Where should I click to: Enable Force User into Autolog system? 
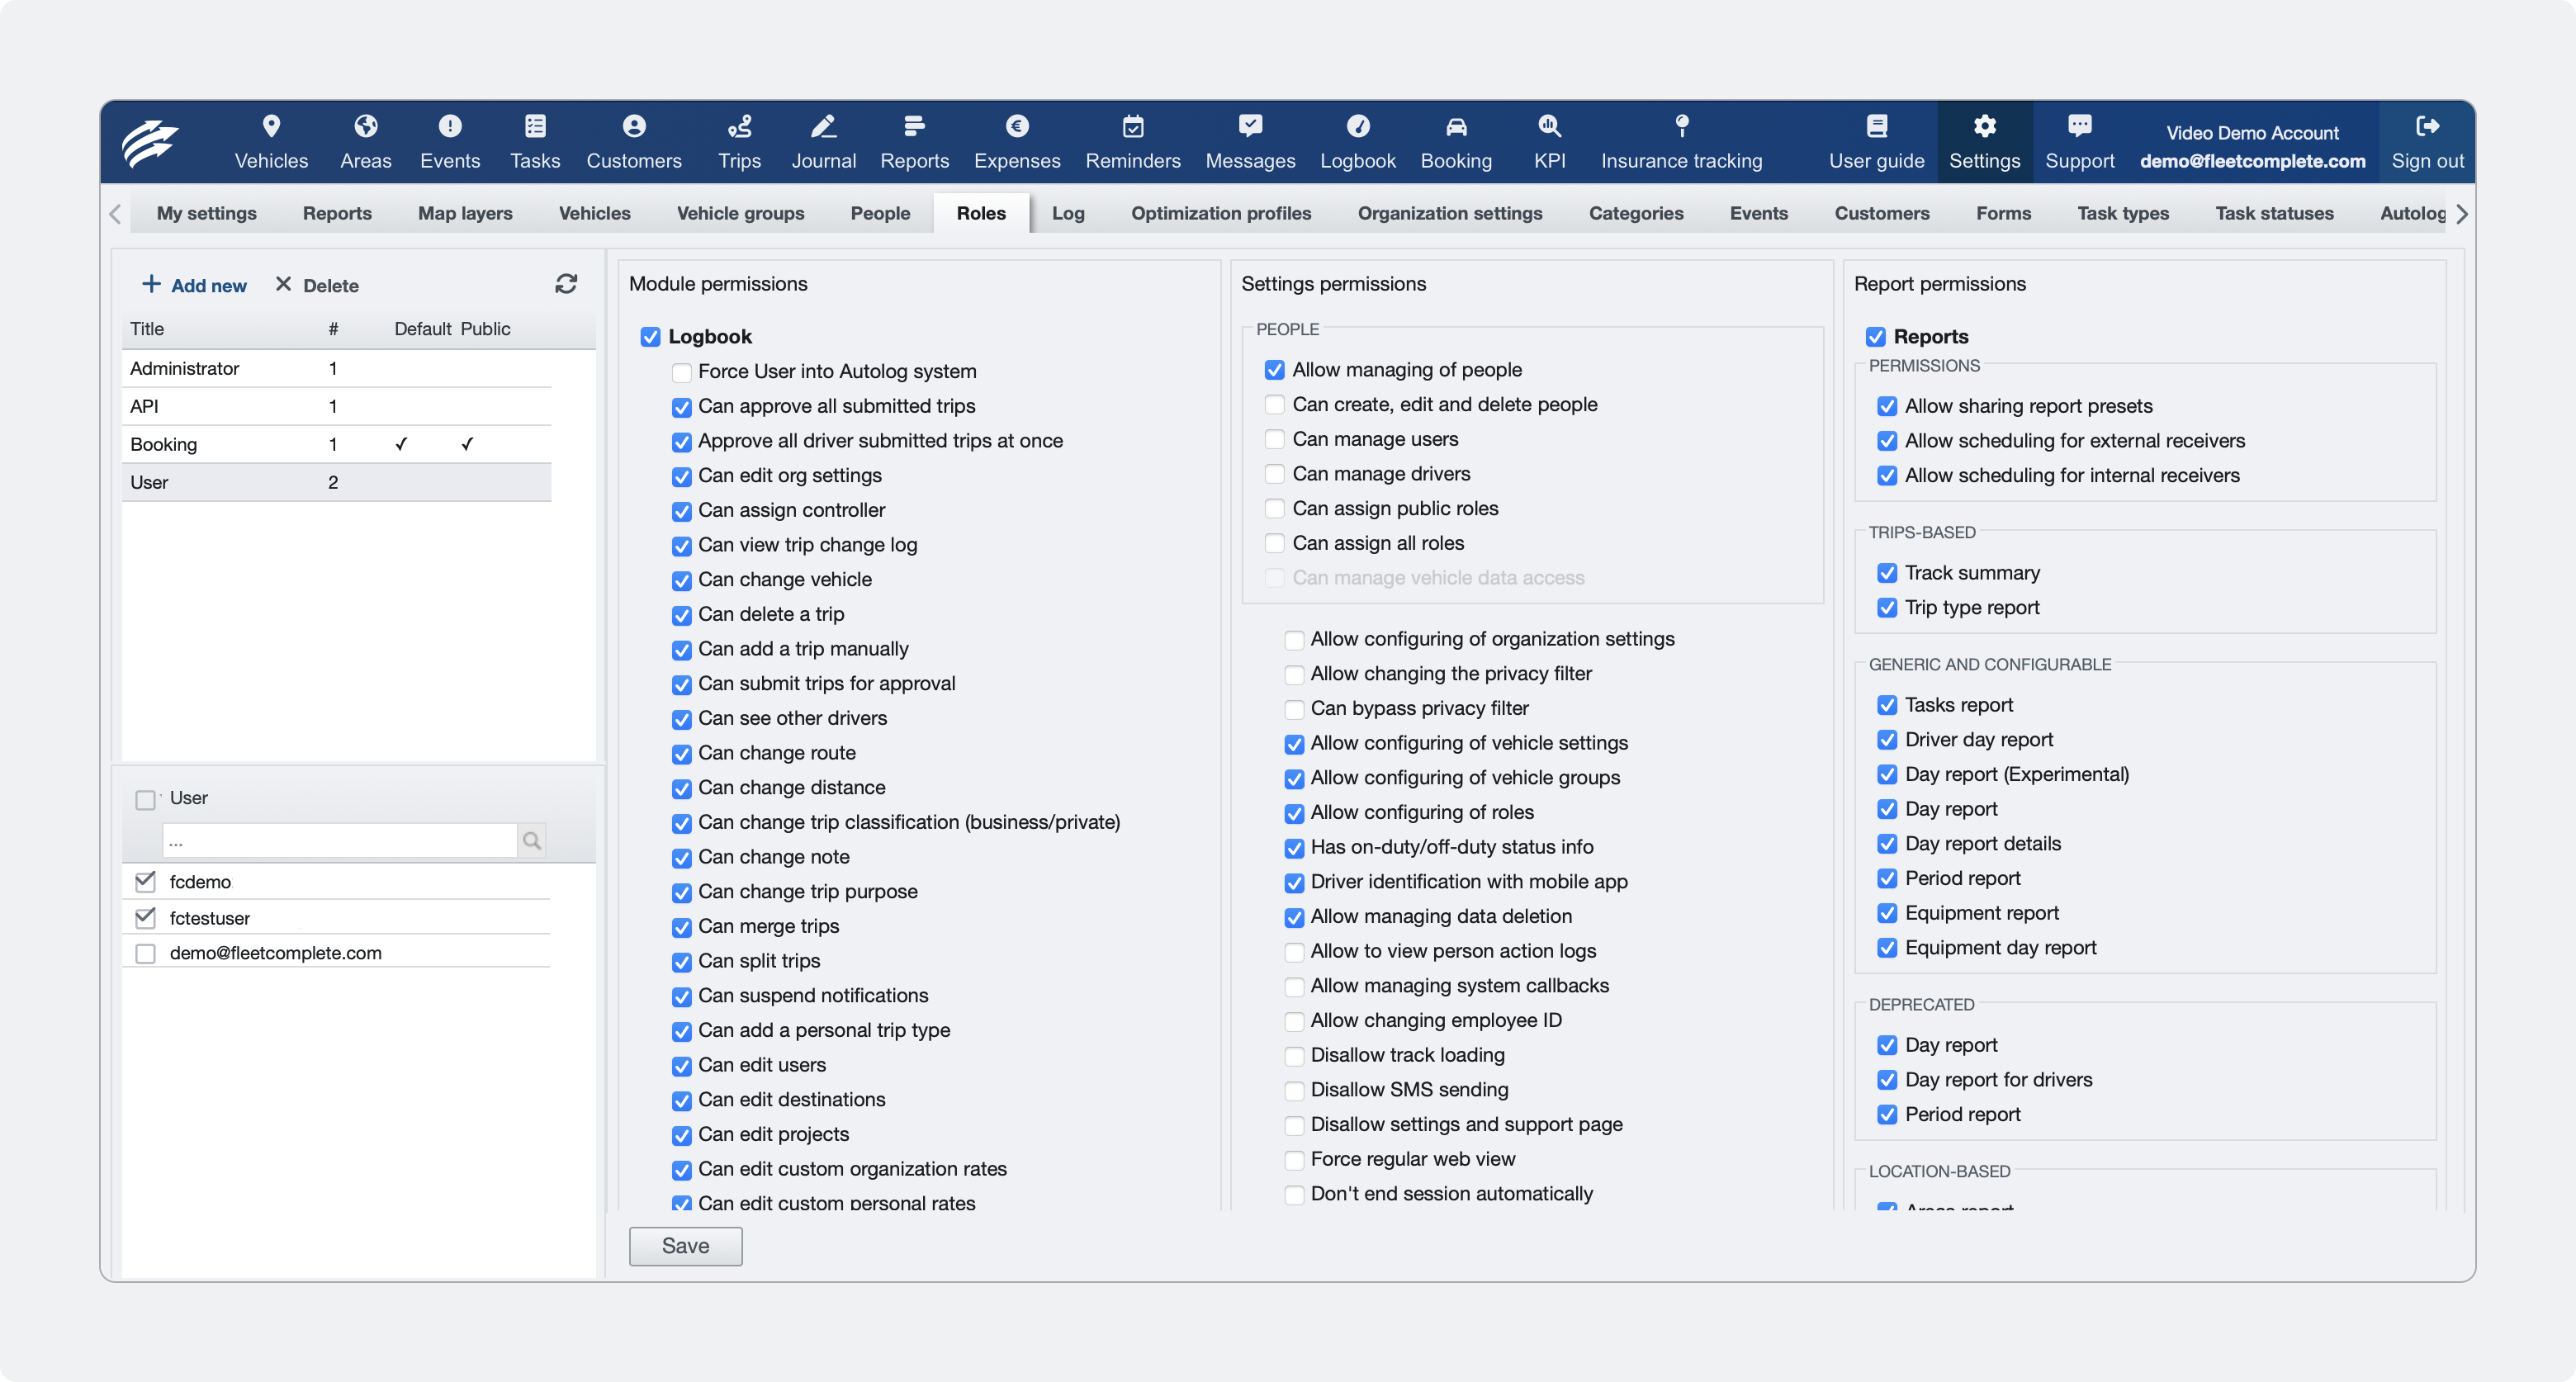682,372
